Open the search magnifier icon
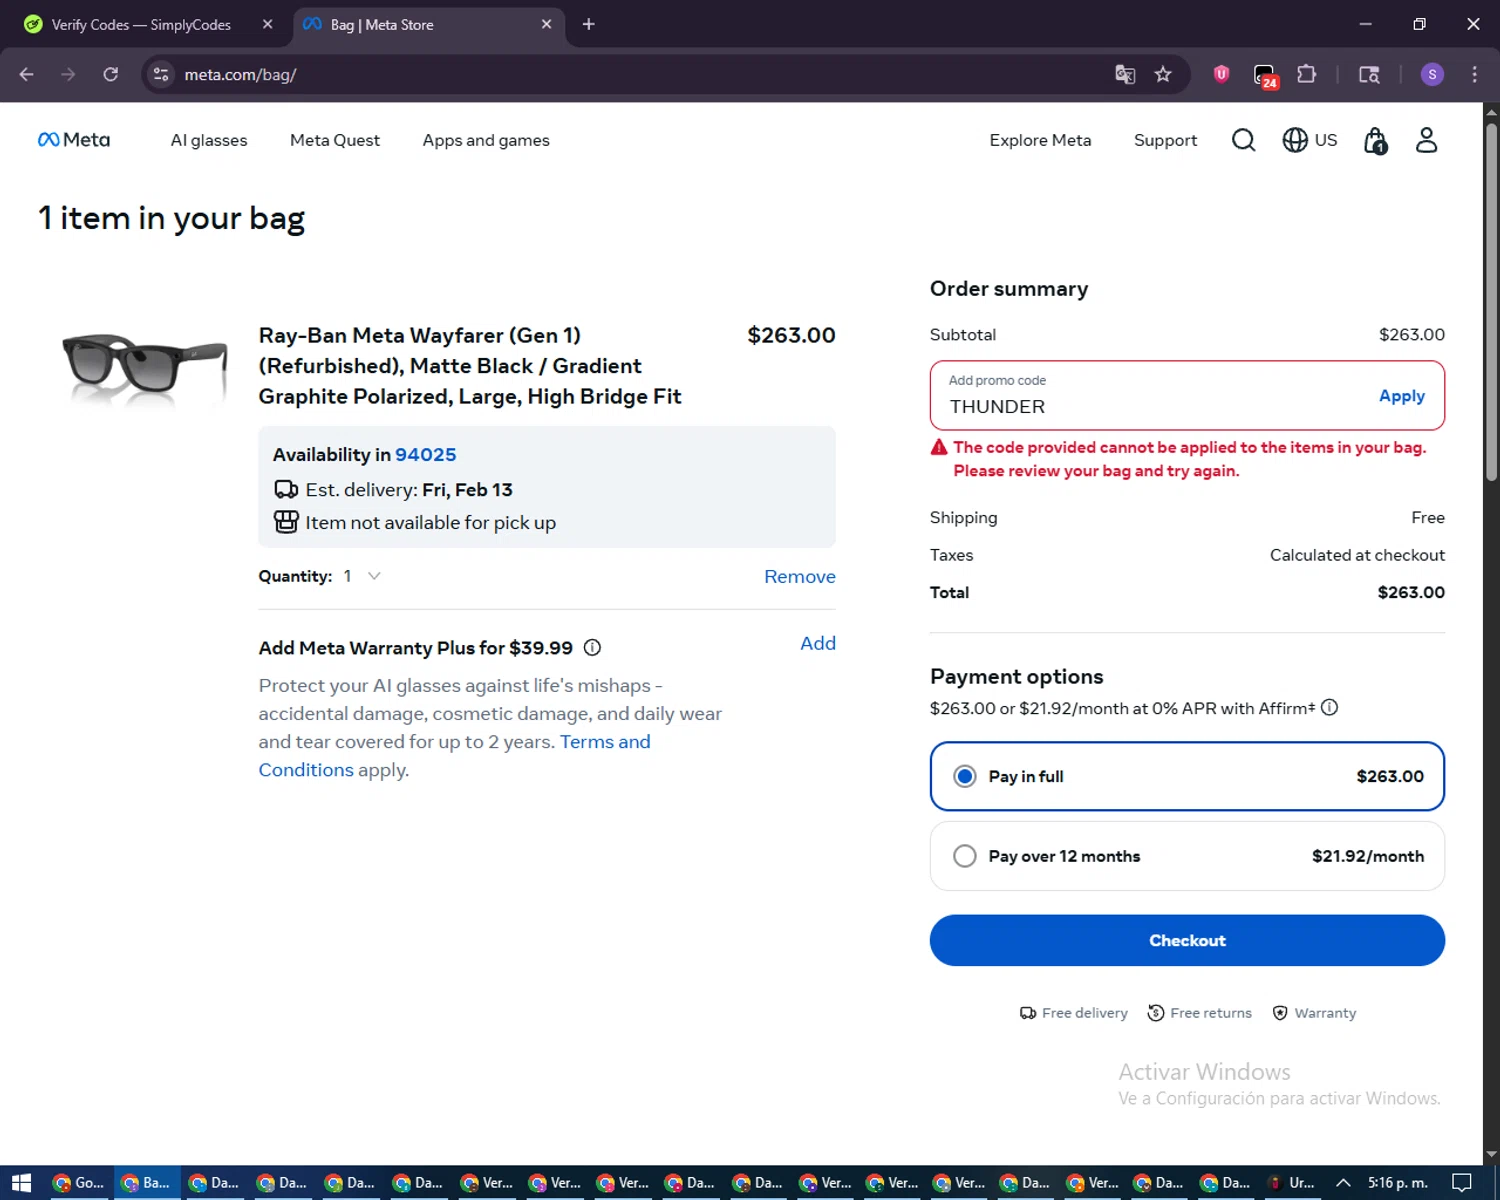 pos(1243,140)
